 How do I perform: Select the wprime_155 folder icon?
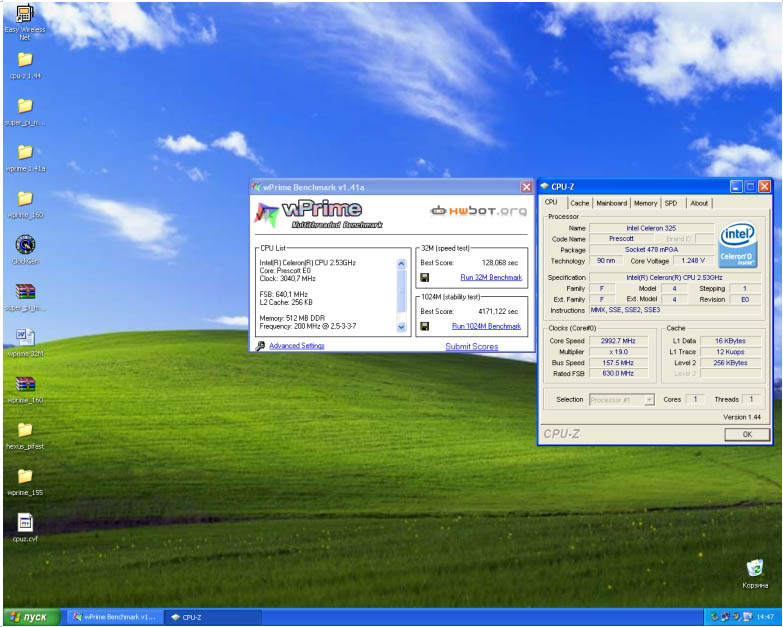pos(25,482)
